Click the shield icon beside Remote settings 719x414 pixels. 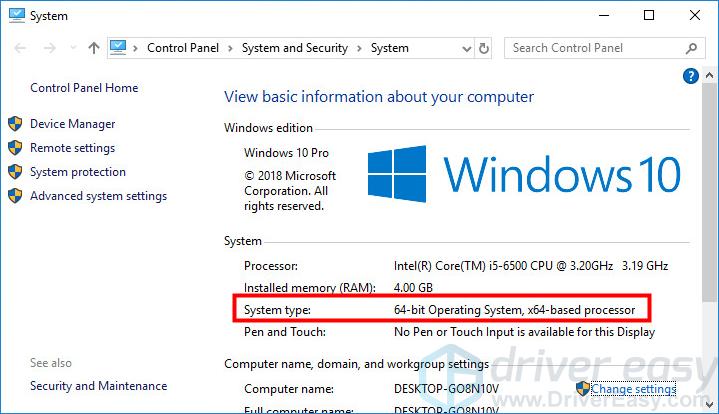click(15, 148)
